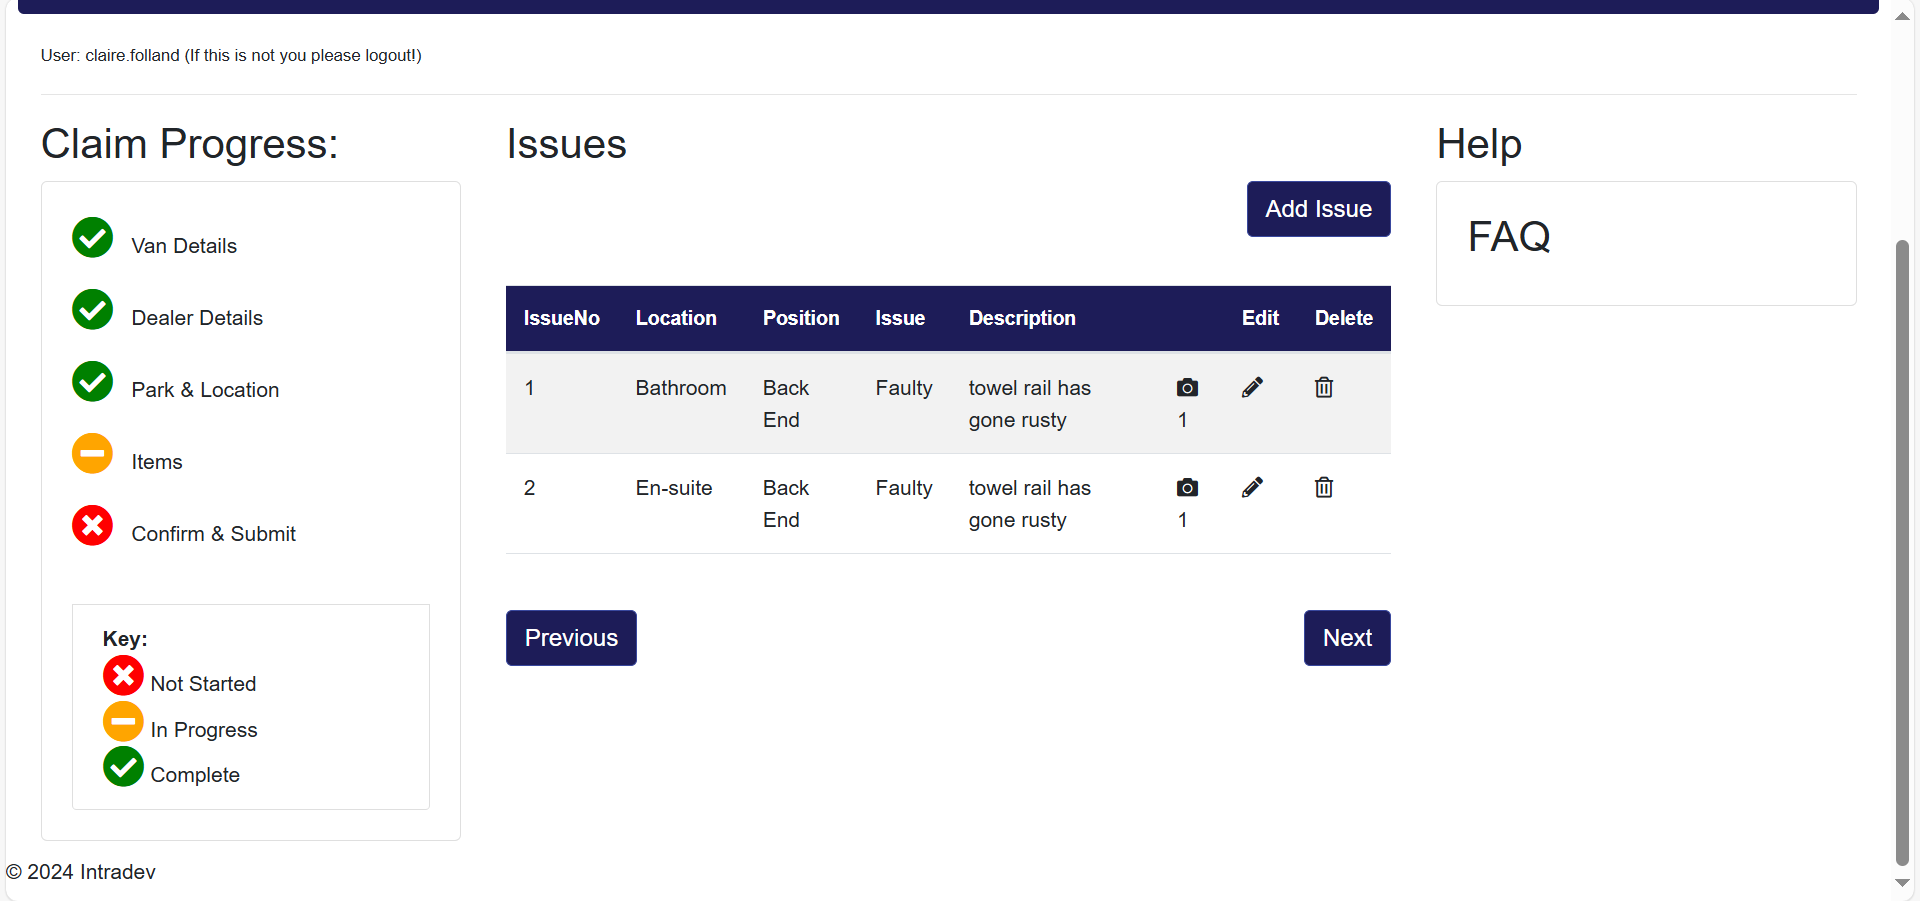The width and height of the screenshot is (1920, 901).
Task: Edit the En-suite issue with pencil icon
Action: [1252, 488]
